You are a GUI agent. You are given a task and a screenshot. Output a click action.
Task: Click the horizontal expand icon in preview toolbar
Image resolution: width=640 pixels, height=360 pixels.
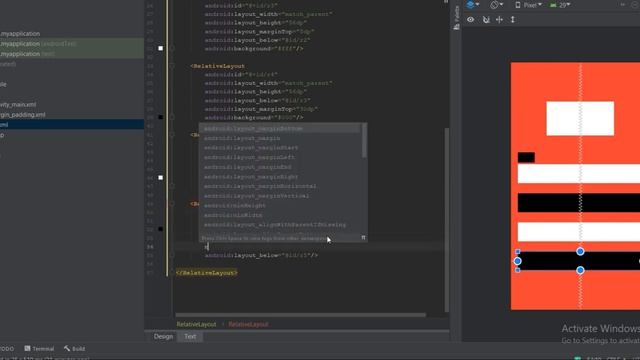tap(499, 19)
